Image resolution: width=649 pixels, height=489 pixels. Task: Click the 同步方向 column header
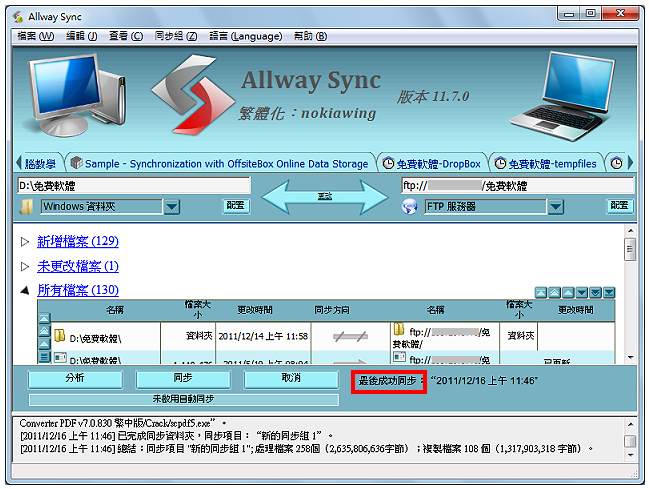tap(332, 310)
